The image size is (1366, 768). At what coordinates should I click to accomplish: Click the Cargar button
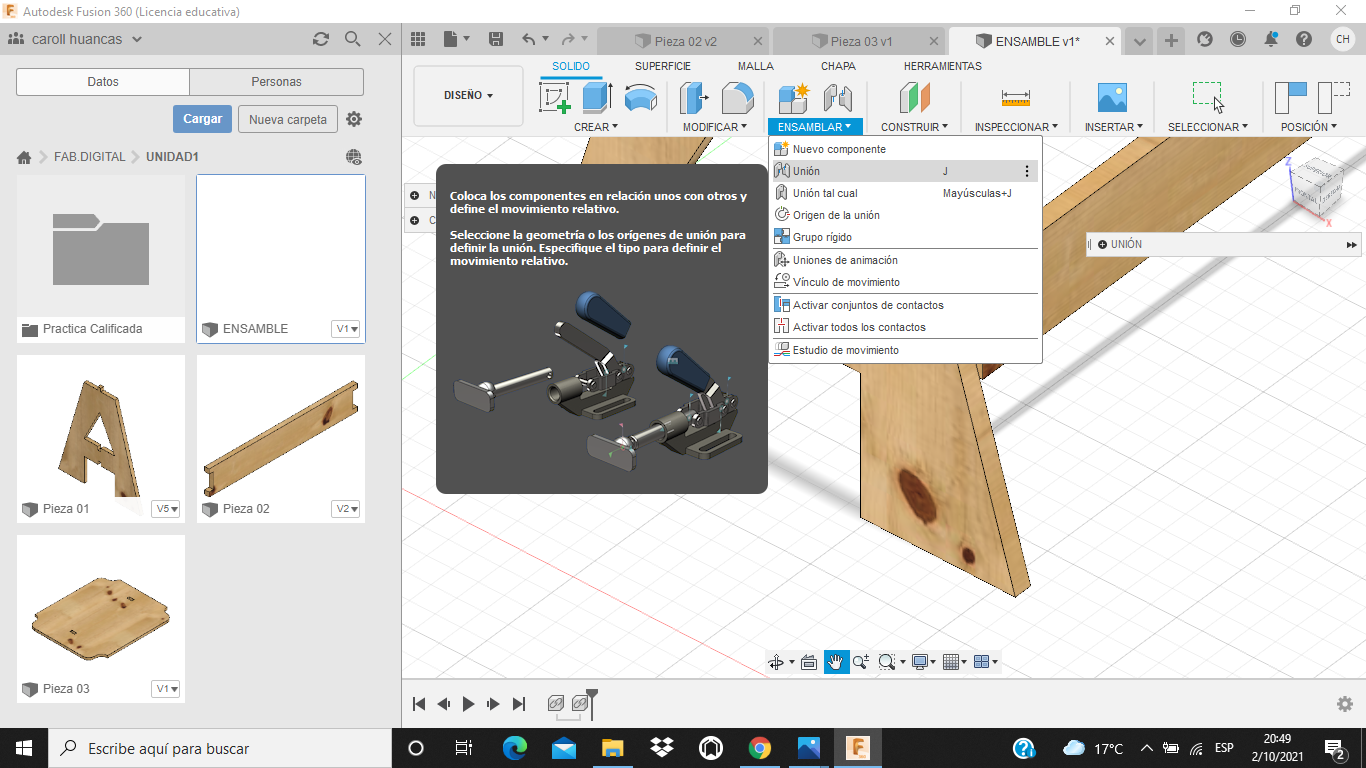coord(202,119)
